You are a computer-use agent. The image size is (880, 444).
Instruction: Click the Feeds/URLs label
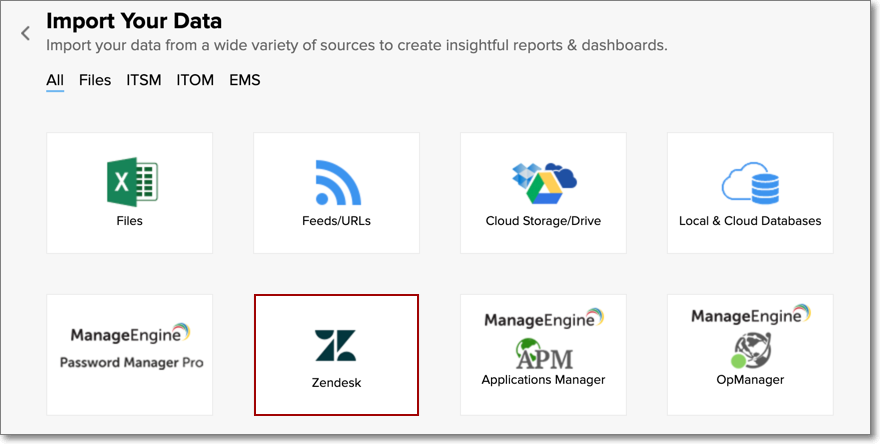pos(337,221)
